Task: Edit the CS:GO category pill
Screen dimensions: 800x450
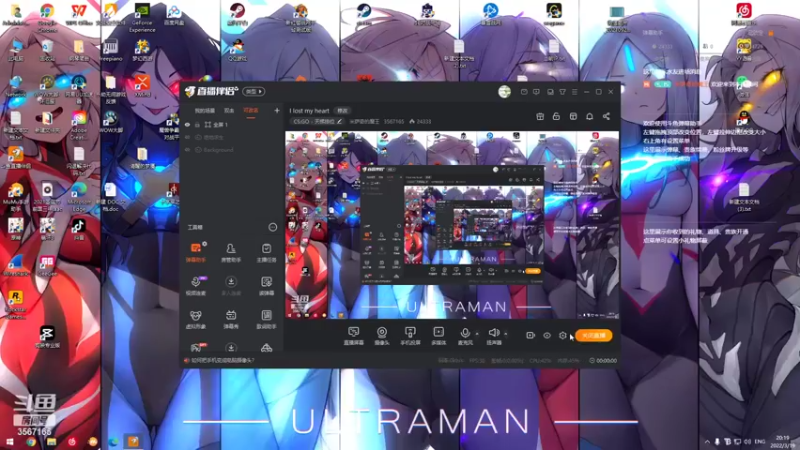Action: pos(317,121)
